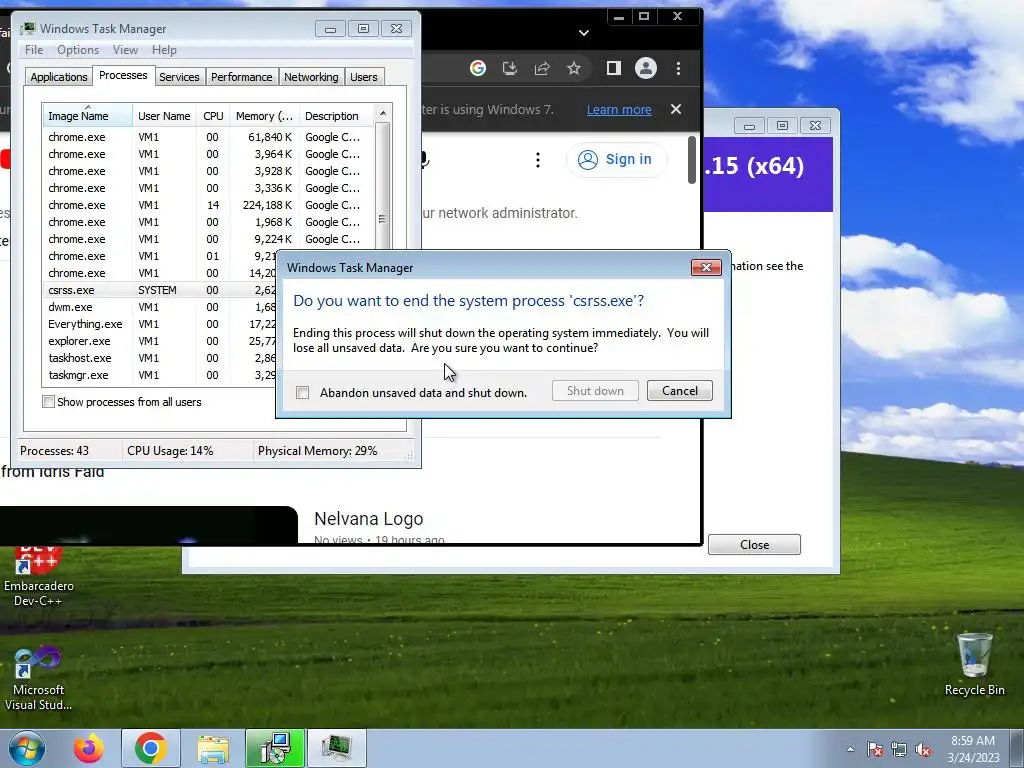Image resolution: width=1024 pixels, height=768 pixels.
Task: Select the explorer.exe process row
Action: [160, 341]
